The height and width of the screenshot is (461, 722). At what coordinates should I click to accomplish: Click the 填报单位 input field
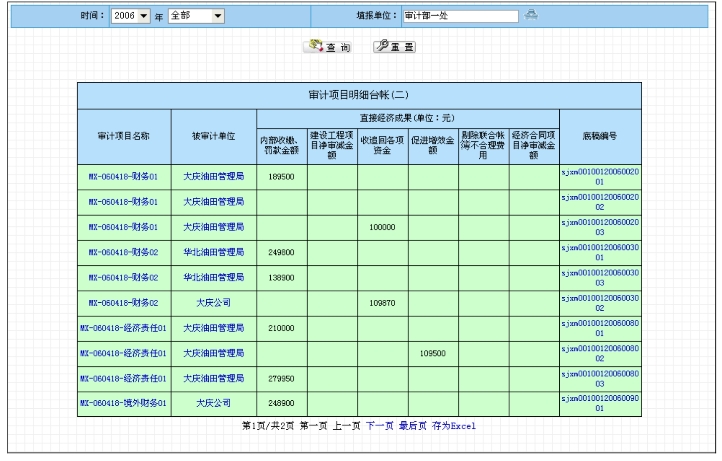[x=460, y=16]
